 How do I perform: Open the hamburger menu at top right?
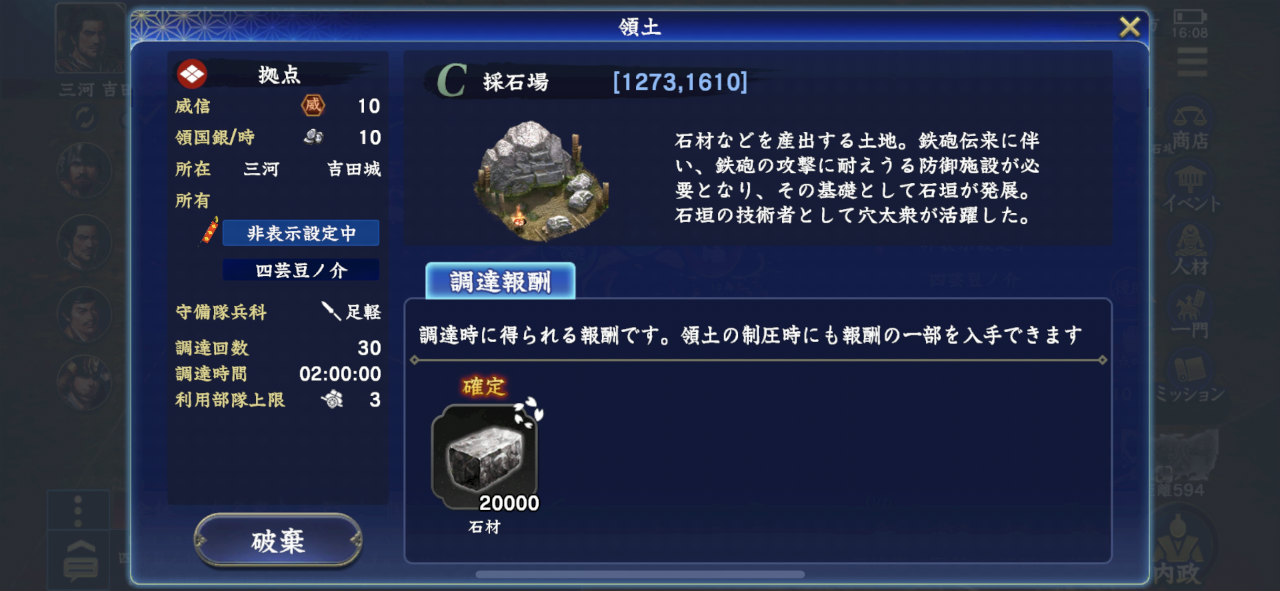(x=1191, y=61)
